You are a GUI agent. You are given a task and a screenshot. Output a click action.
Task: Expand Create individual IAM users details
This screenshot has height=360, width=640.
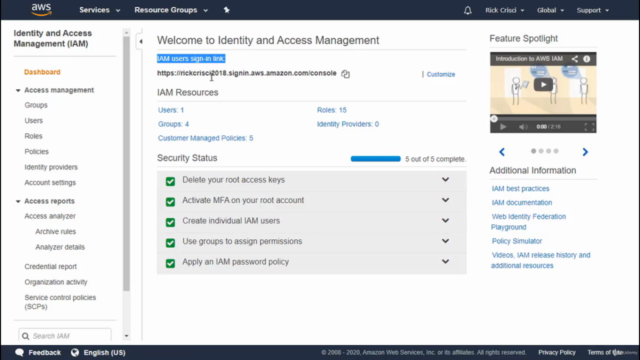pyautogui.click(x=445, y=220)
